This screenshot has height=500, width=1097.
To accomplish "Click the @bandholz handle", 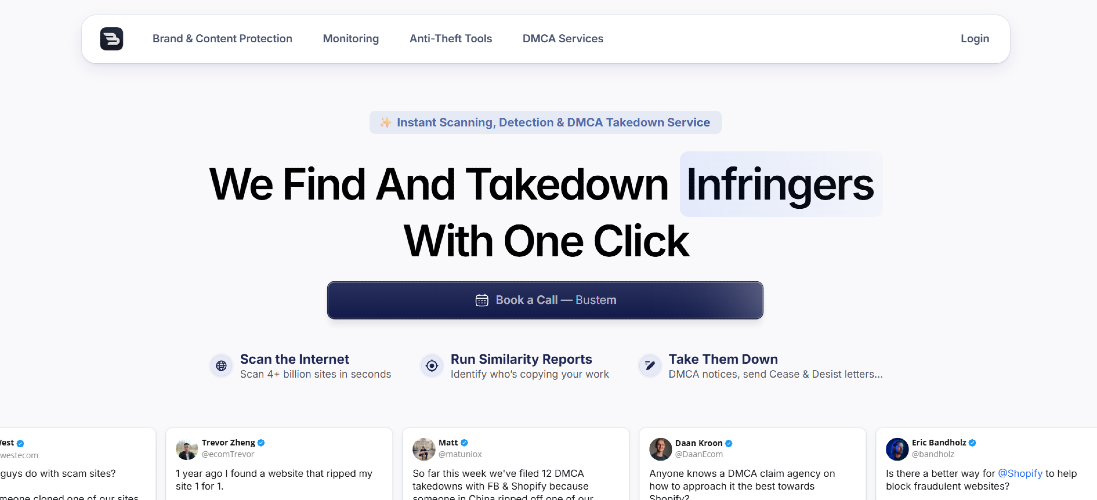I will coord(933,455).
